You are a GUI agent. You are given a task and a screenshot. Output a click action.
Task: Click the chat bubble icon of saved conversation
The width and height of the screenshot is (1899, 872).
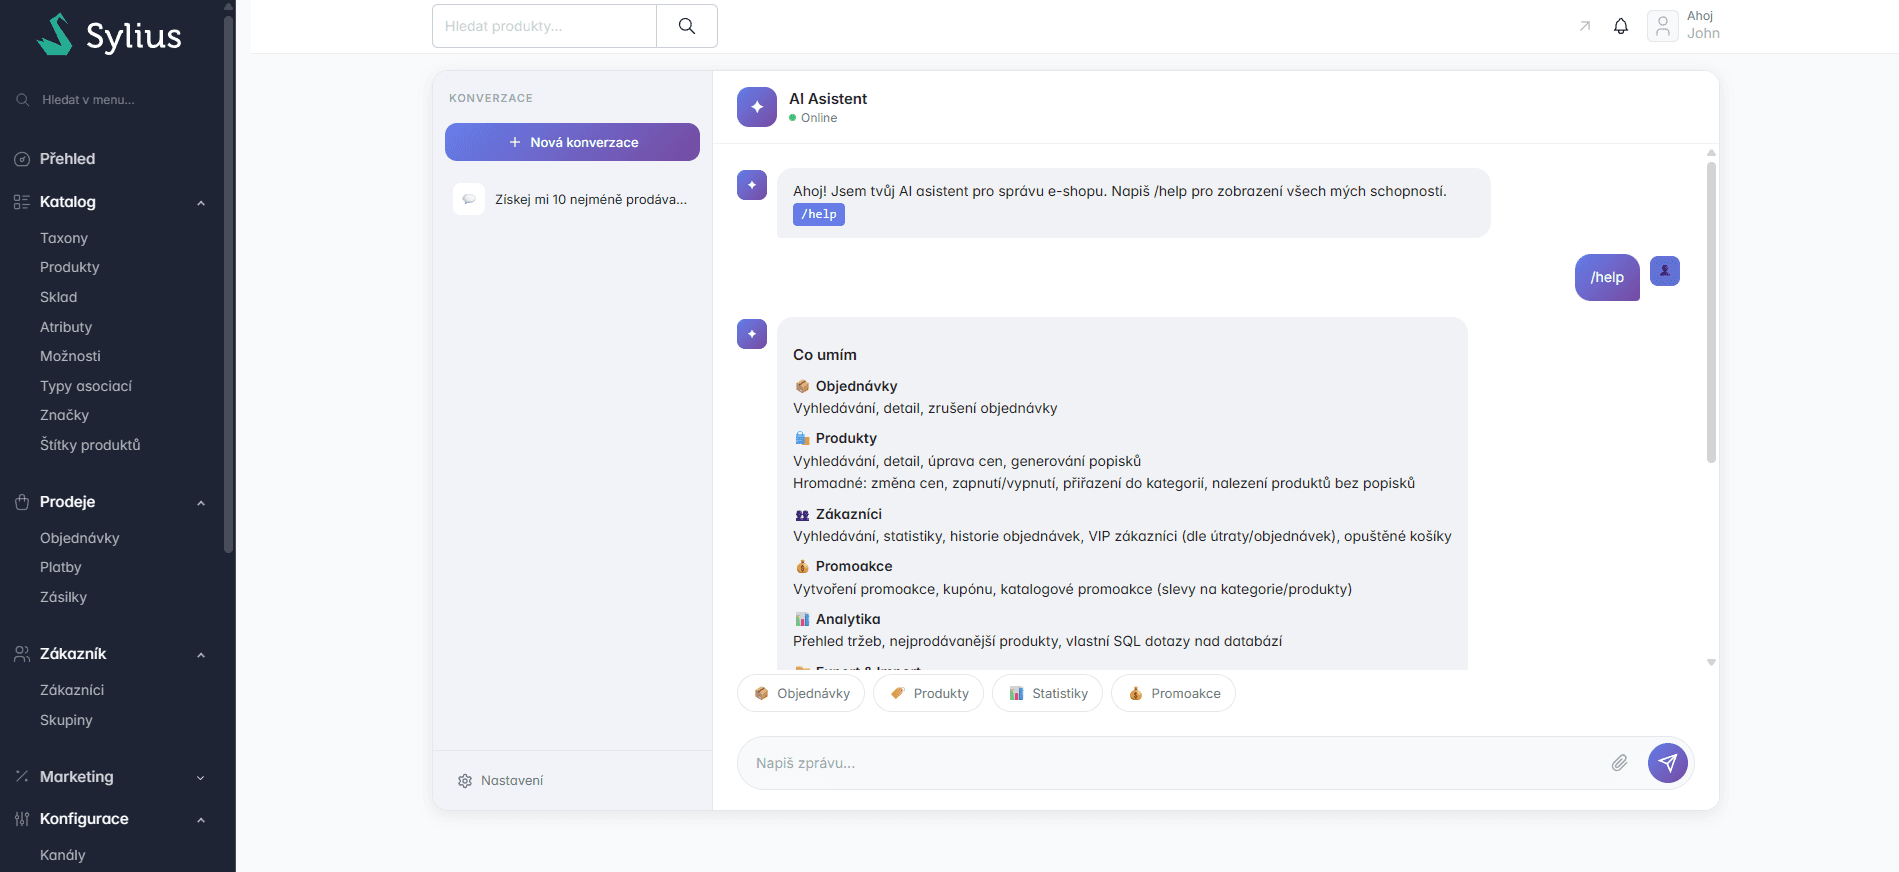pos(468,199)
